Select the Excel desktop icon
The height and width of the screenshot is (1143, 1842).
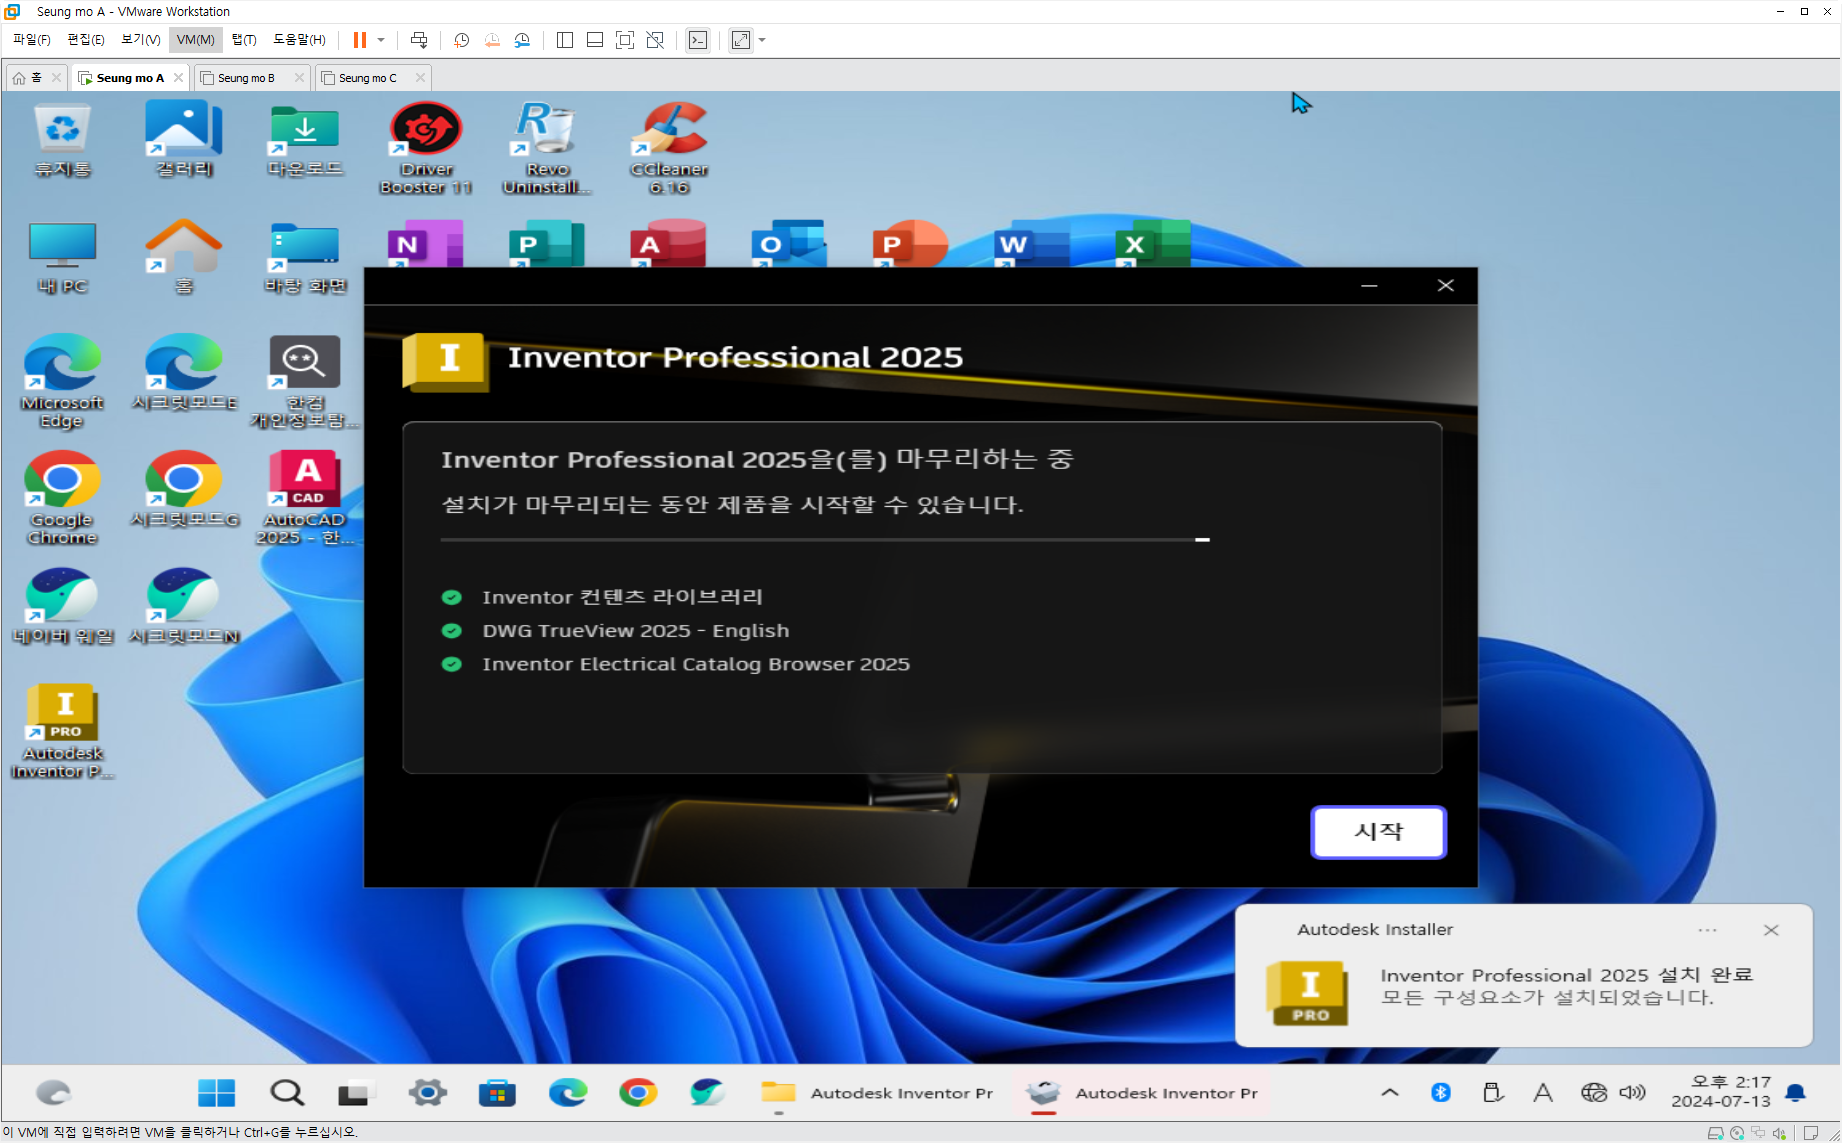(x=1153, y=243)
